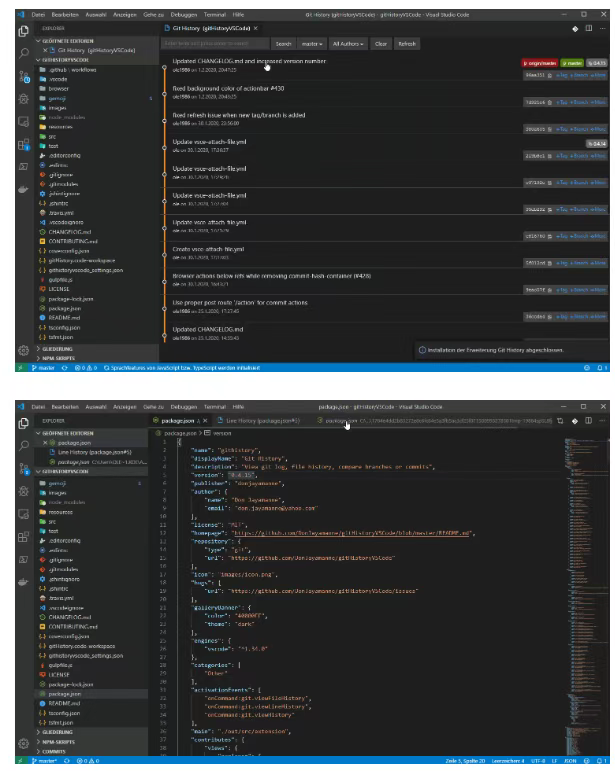Click the Search button in Git History
Viewport: 615px width, 771px height.
(x=283, y=44)
